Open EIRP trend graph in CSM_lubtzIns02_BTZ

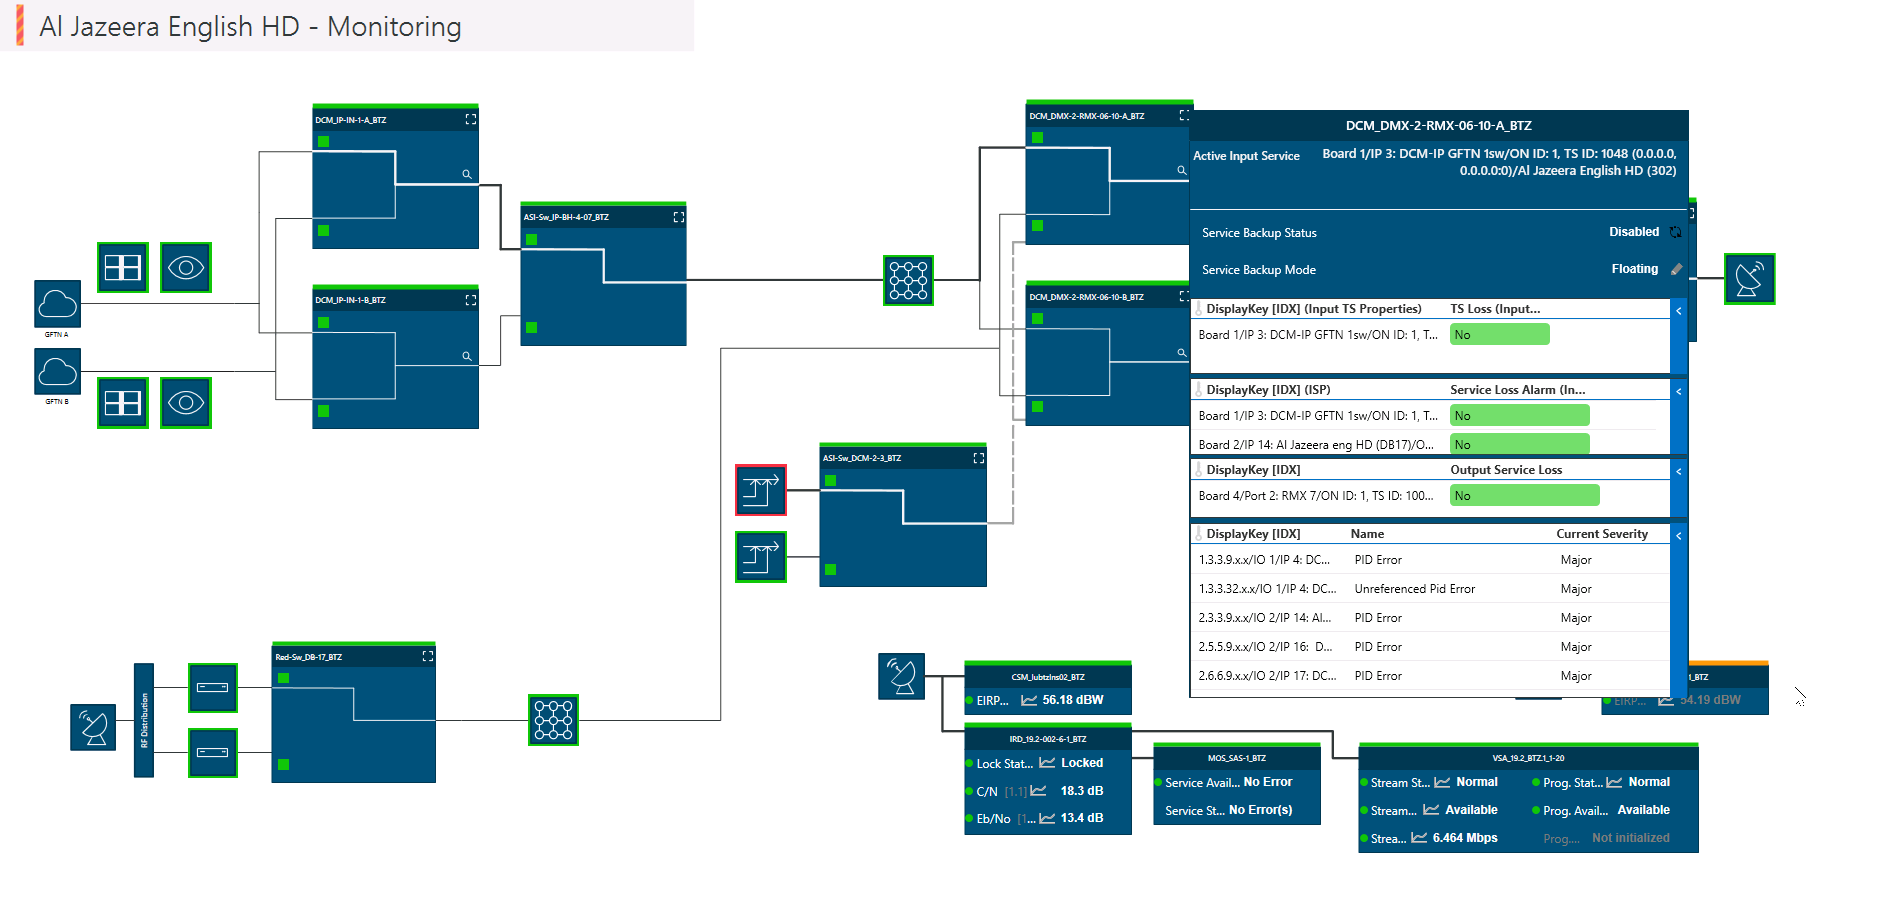(x=1029, y=700)
